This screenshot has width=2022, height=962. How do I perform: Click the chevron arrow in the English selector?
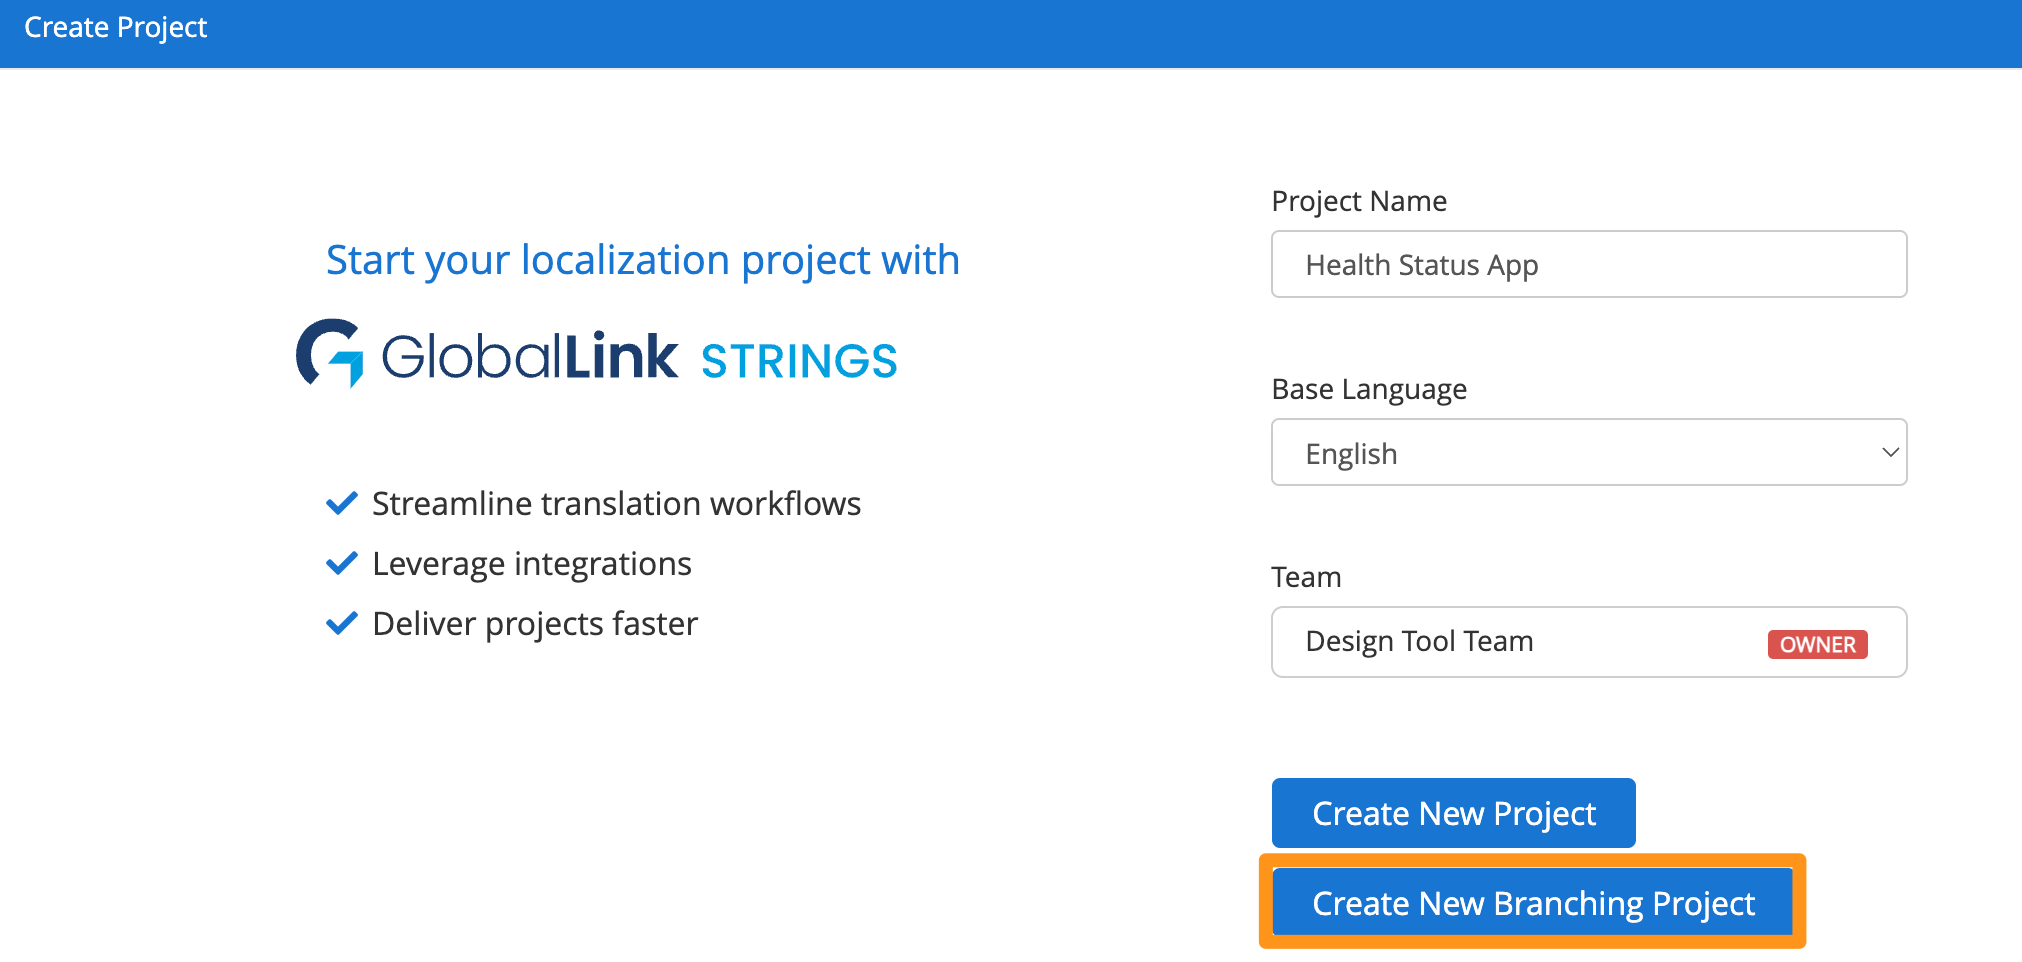[x=1889, y=452]
